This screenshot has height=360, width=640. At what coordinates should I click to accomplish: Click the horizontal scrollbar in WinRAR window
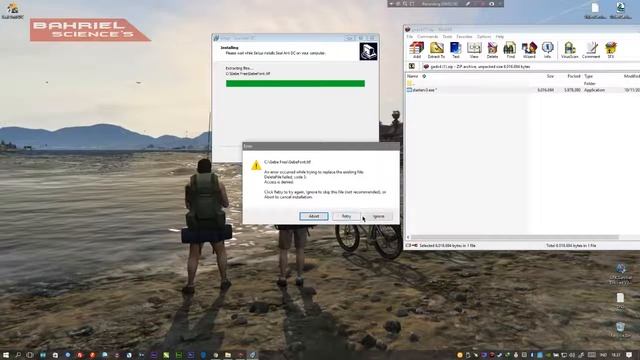click(514, 237)
